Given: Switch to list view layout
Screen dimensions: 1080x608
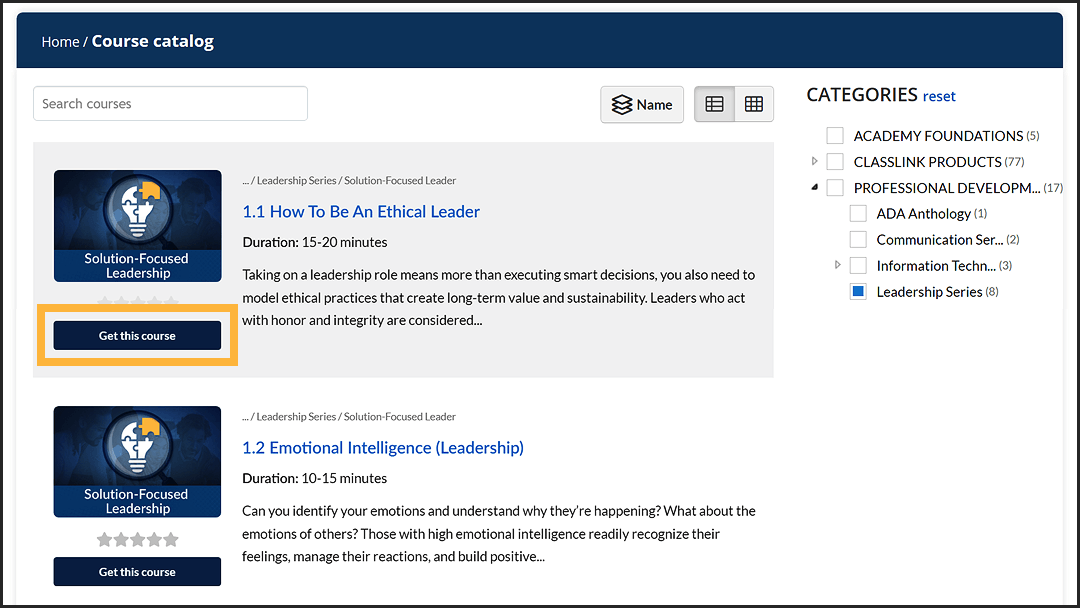Looking at the screenshot, I should tap(714, 103).
